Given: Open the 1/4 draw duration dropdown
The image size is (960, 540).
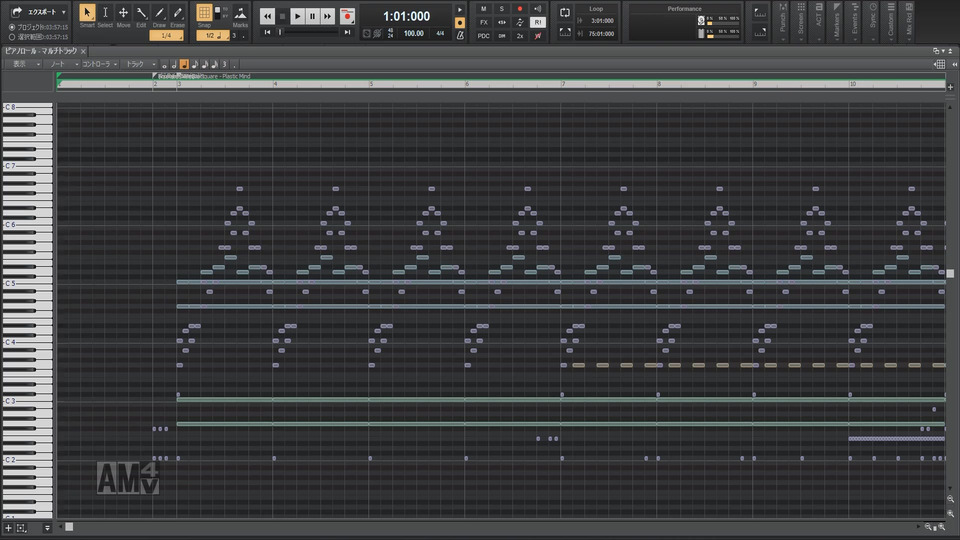Looking at the screenshot, I should (x=167, y=36).
